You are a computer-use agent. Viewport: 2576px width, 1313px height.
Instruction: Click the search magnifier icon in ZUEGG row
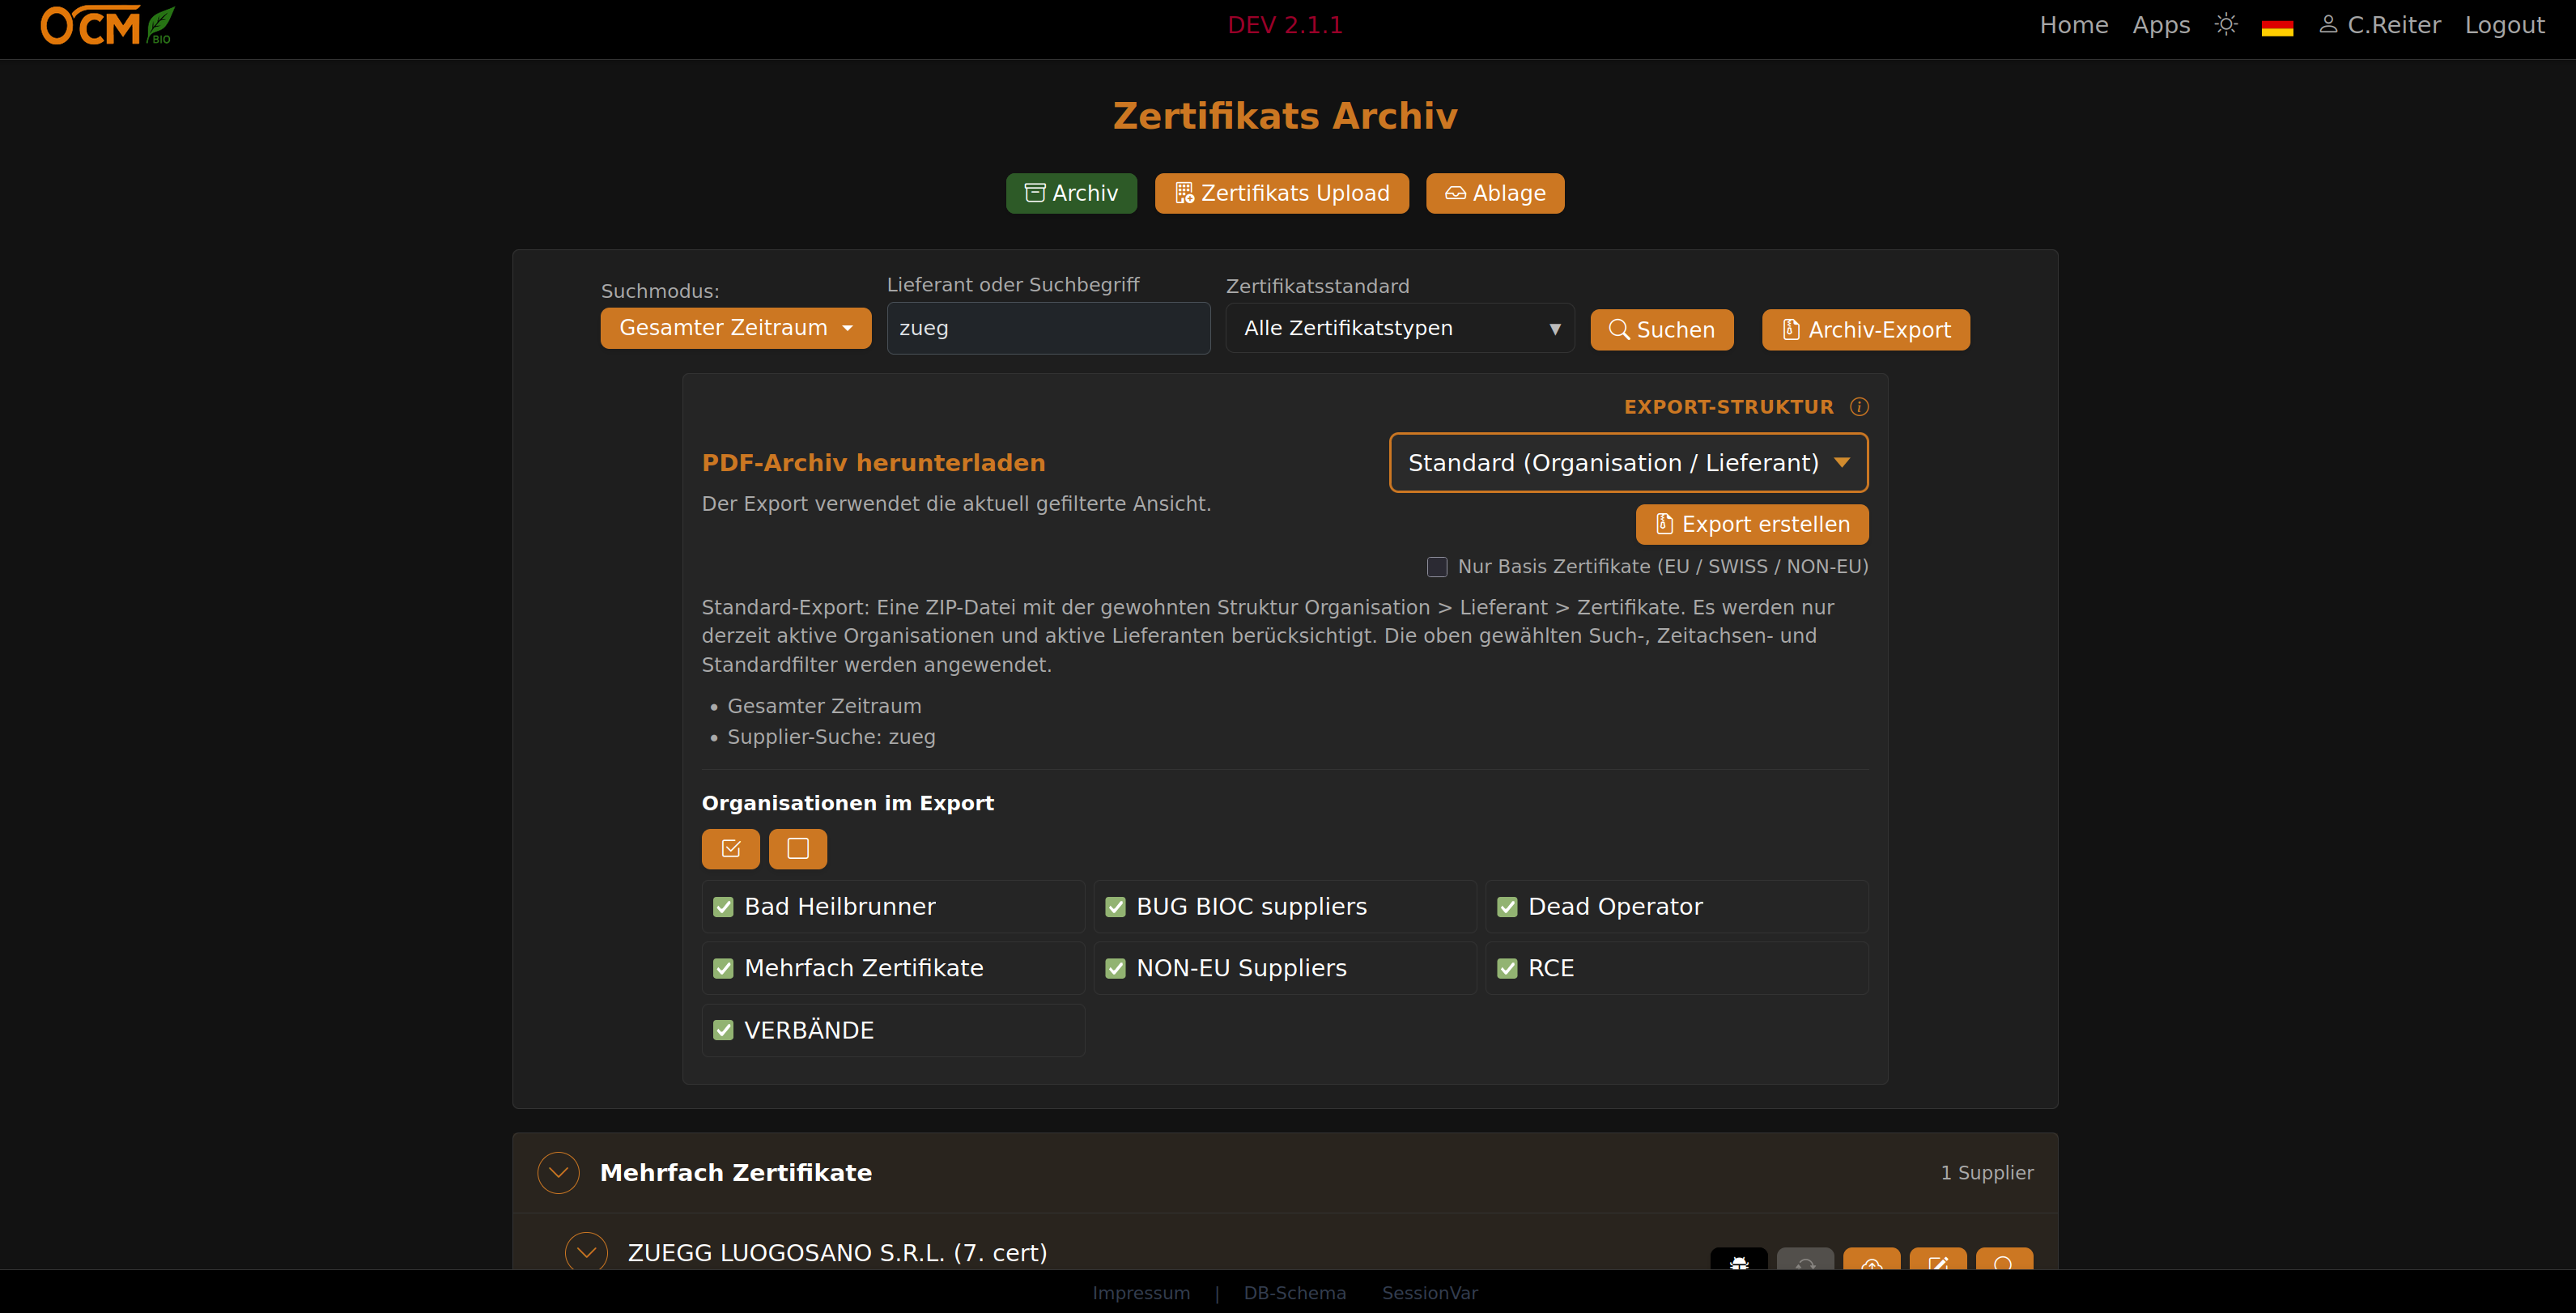(x=2004, y=1260)
